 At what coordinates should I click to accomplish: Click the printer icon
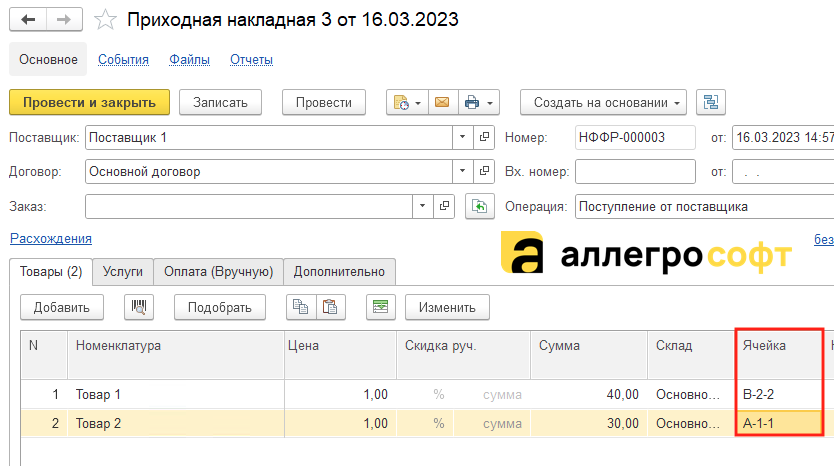pyautogui.click(x=472, y=102)
